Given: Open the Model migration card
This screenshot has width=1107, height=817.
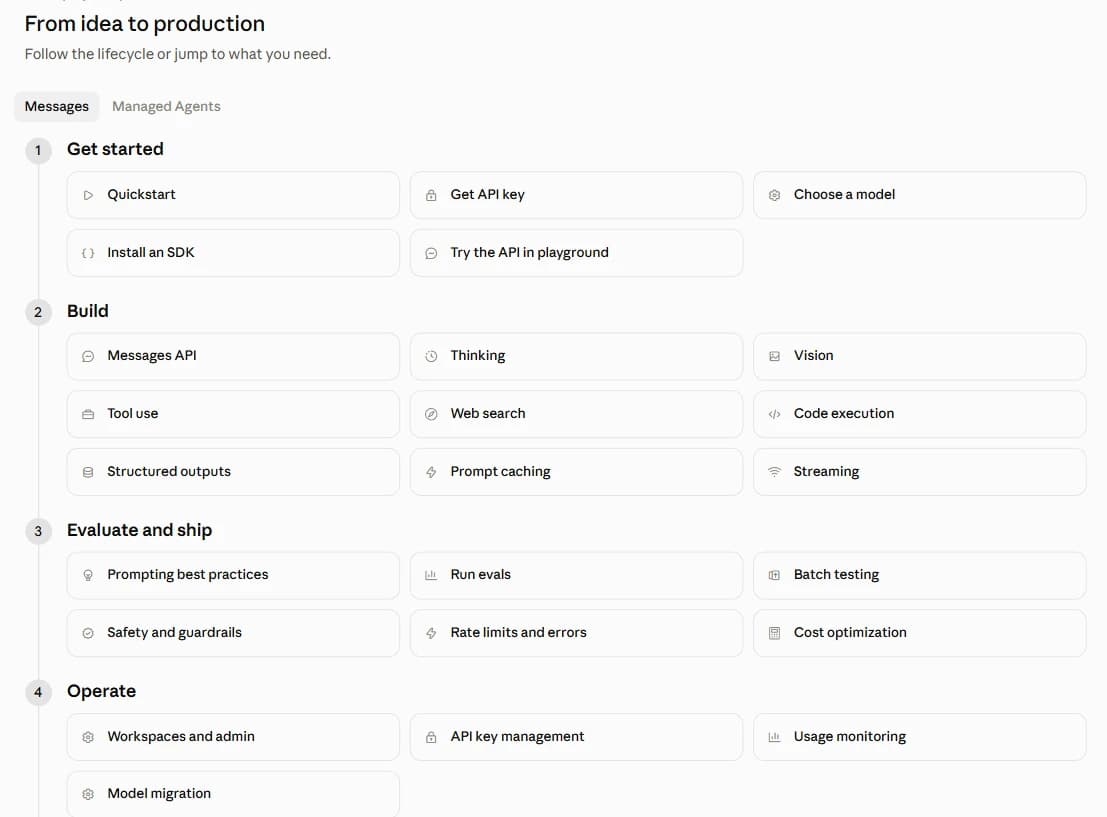Looking at the screenshot, I should [233, 794].
